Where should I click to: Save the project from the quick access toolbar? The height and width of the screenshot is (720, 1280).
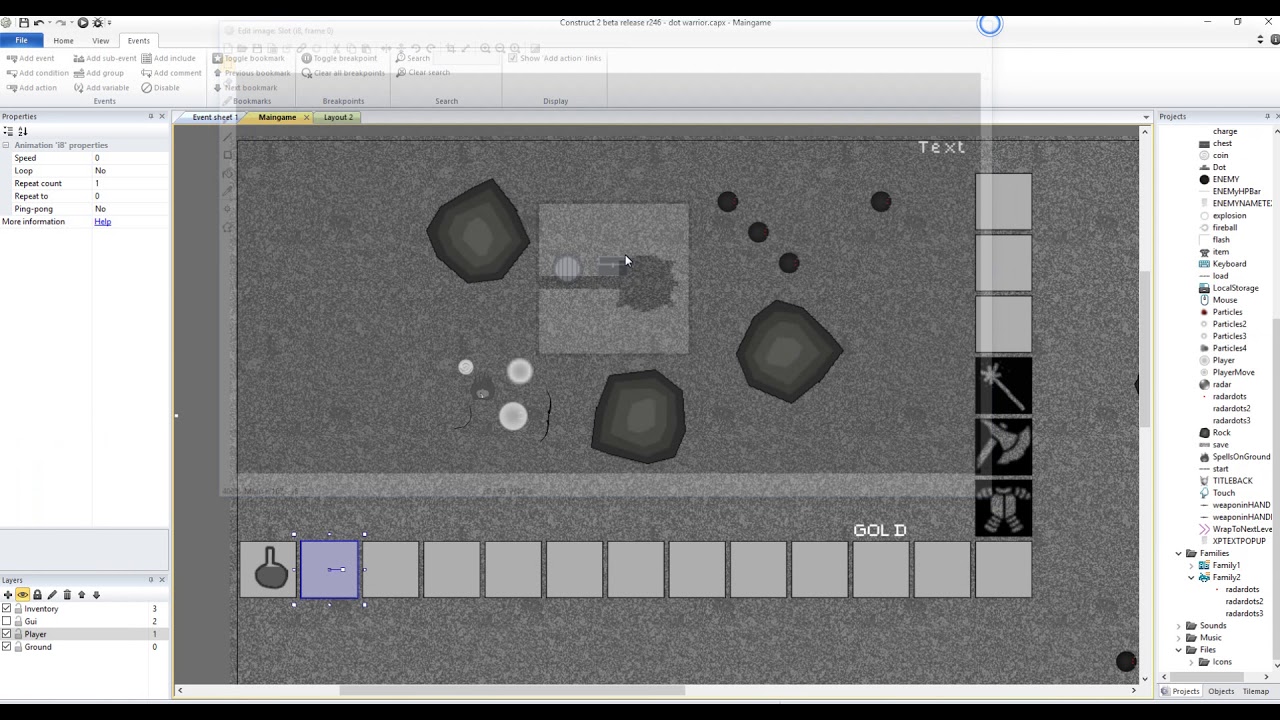point(23,22)
